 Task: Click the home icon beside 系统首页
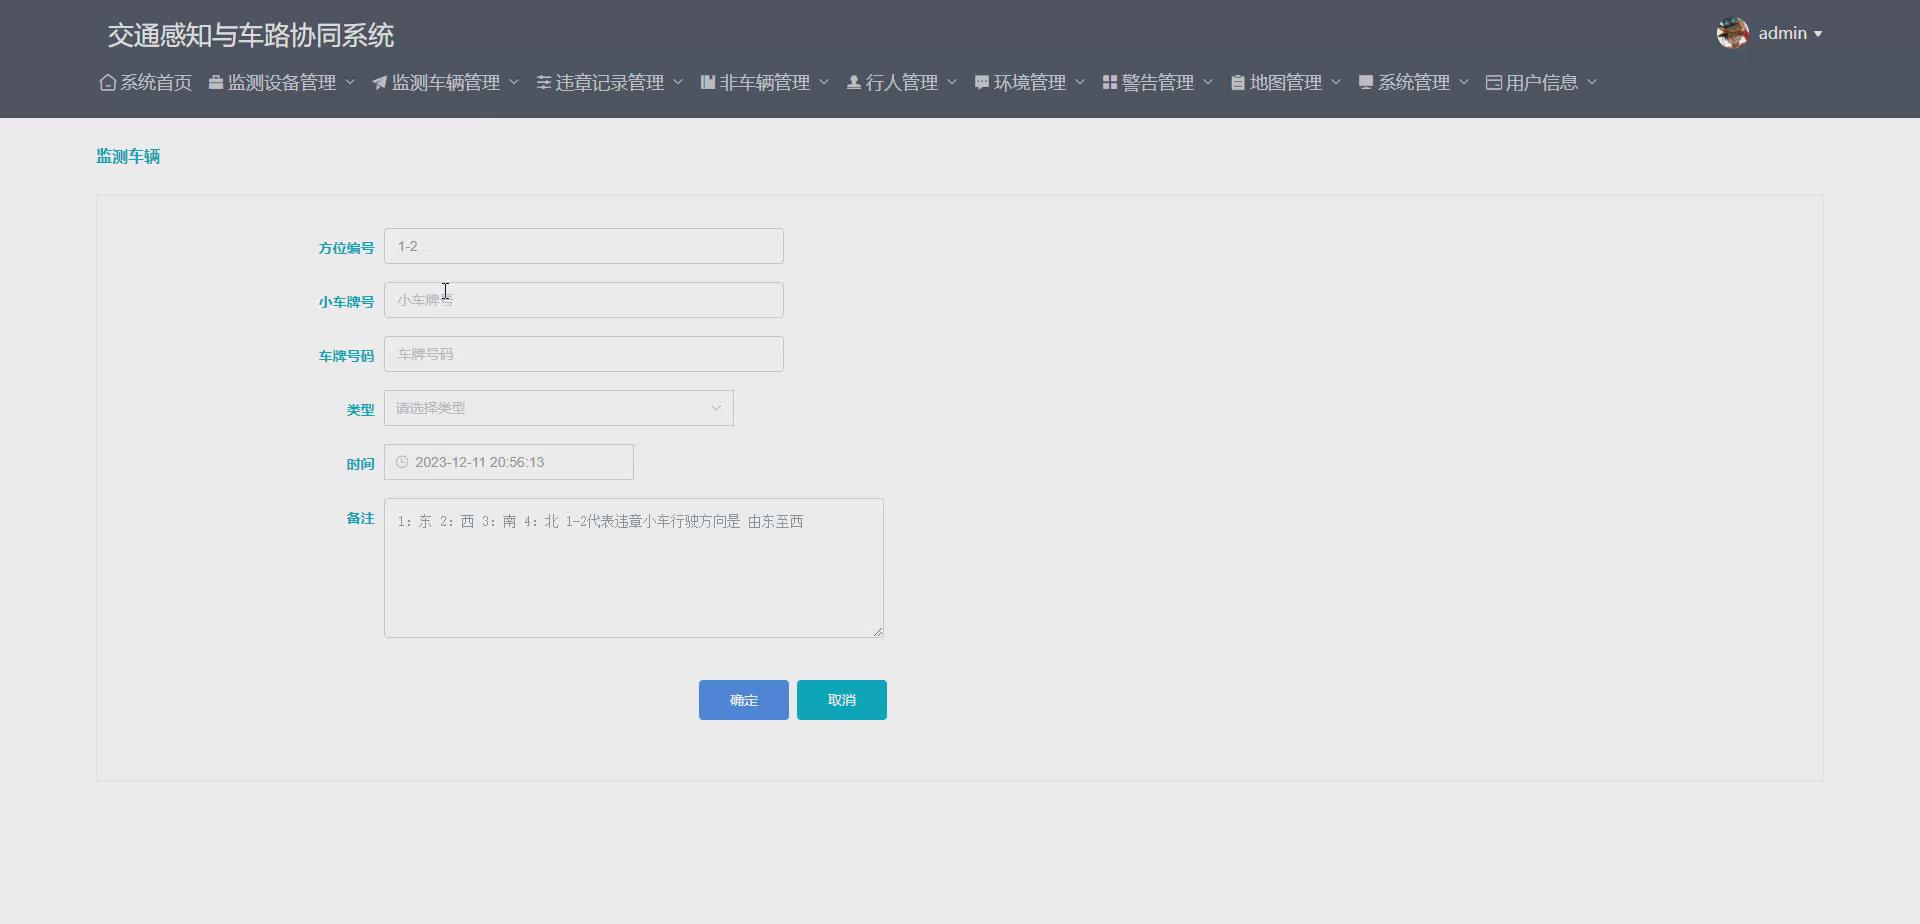pyautogui.click(x=107, y=82)
